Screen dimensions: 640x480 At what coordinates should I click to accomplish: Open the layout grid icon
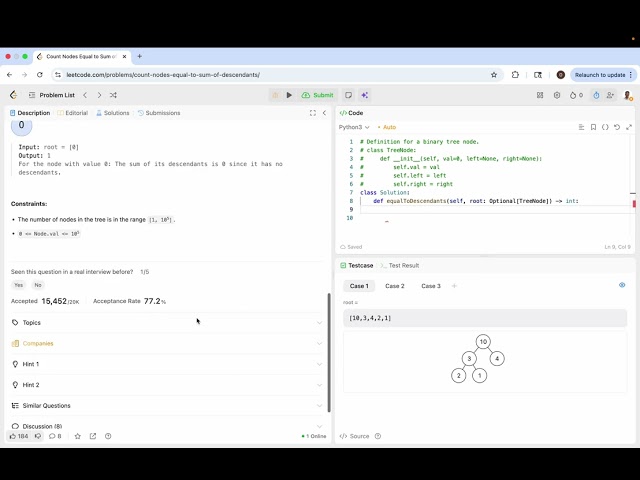(x=540, y=95)
